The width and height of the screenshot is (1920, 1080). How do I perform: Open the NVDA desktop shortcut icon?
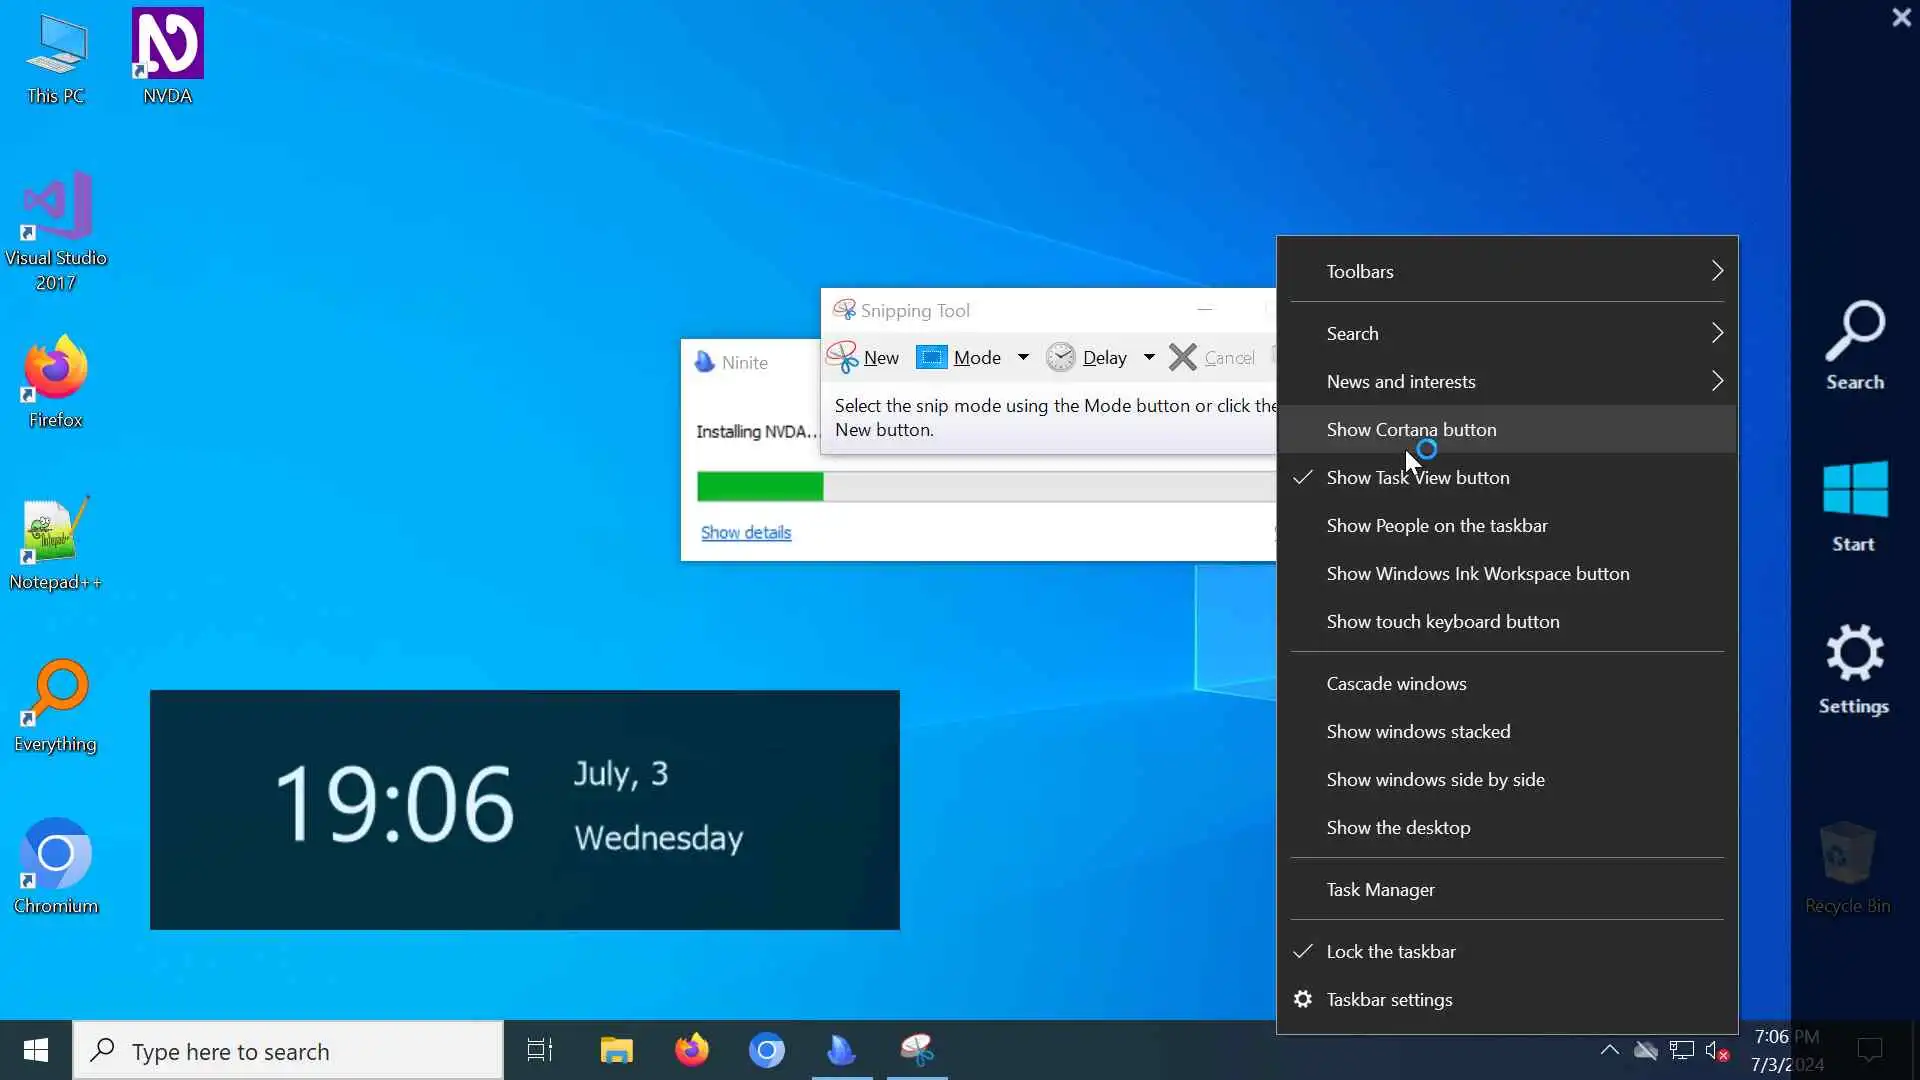pyautogui.click(x=167, y=45)
